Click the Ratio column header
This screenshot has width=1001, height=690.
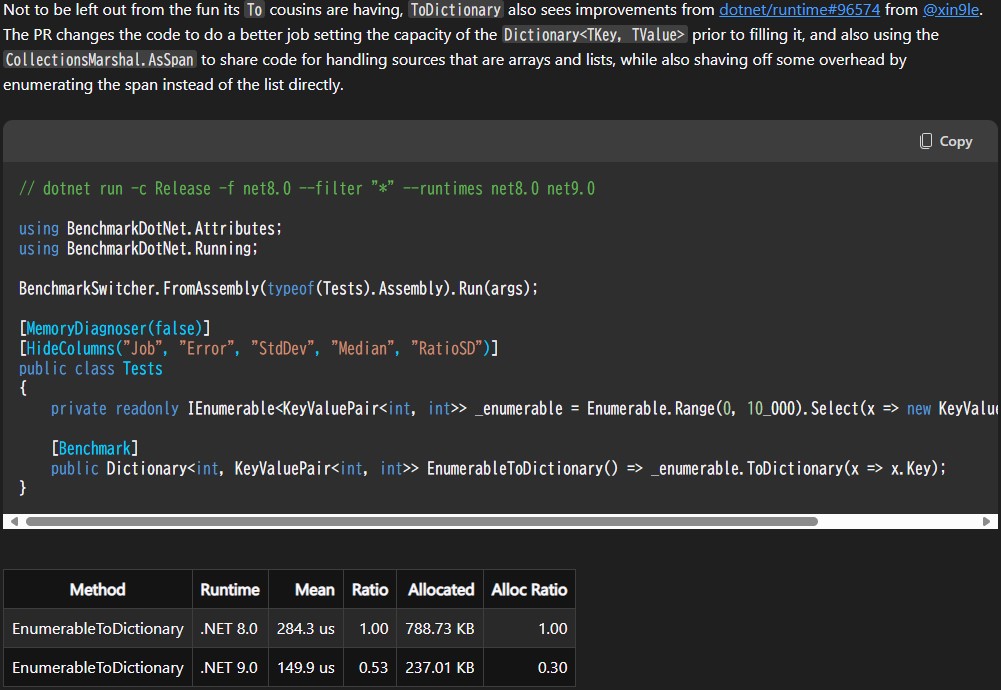click(370, 589)
